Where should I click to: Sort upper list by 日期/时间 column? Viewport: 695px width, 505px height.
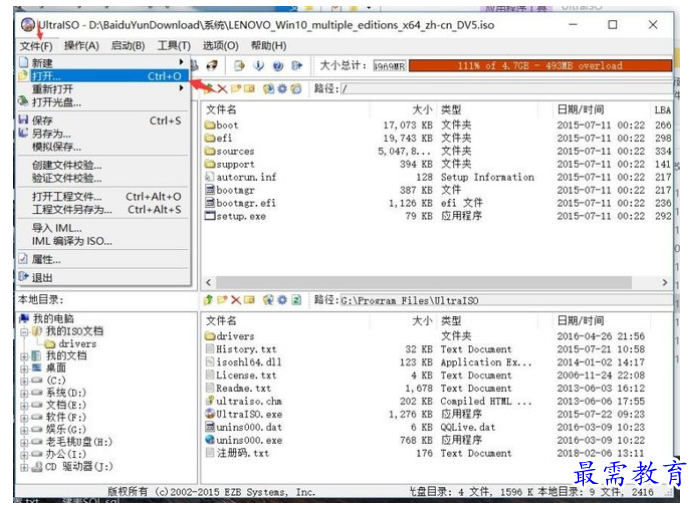(x=581, y=110)
